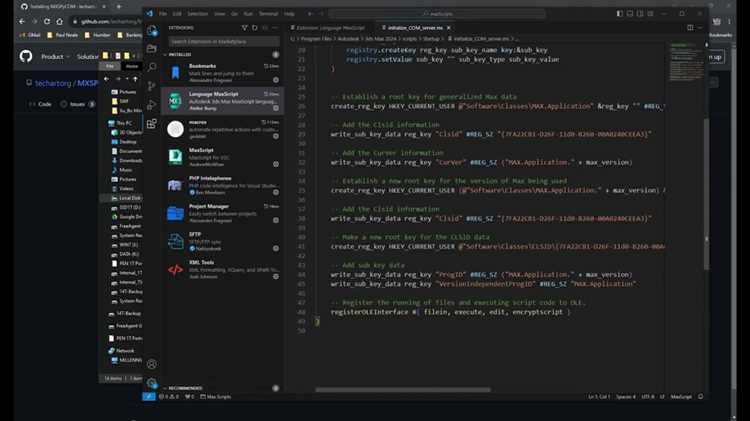Open Source Control view in activity bar

point(152,86)
